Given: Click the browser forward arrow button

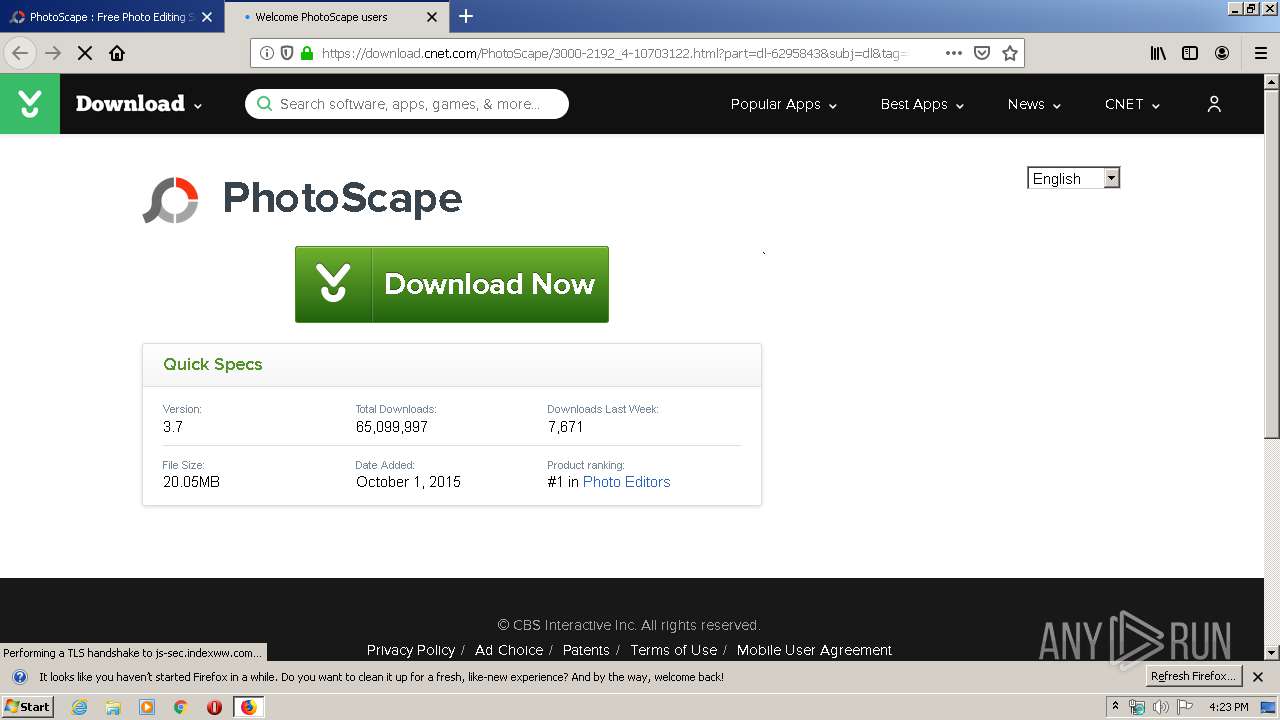Looking at the screenshot, I should [53, 53].
